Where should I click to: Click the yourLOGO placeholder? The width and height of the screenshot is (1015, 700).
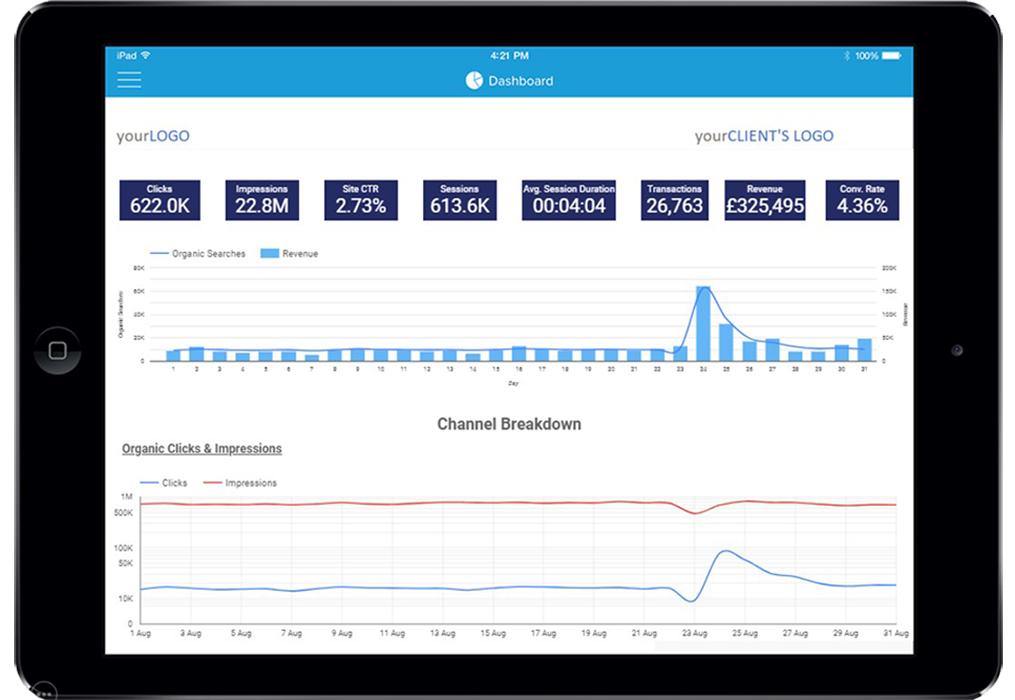[153, 136]
